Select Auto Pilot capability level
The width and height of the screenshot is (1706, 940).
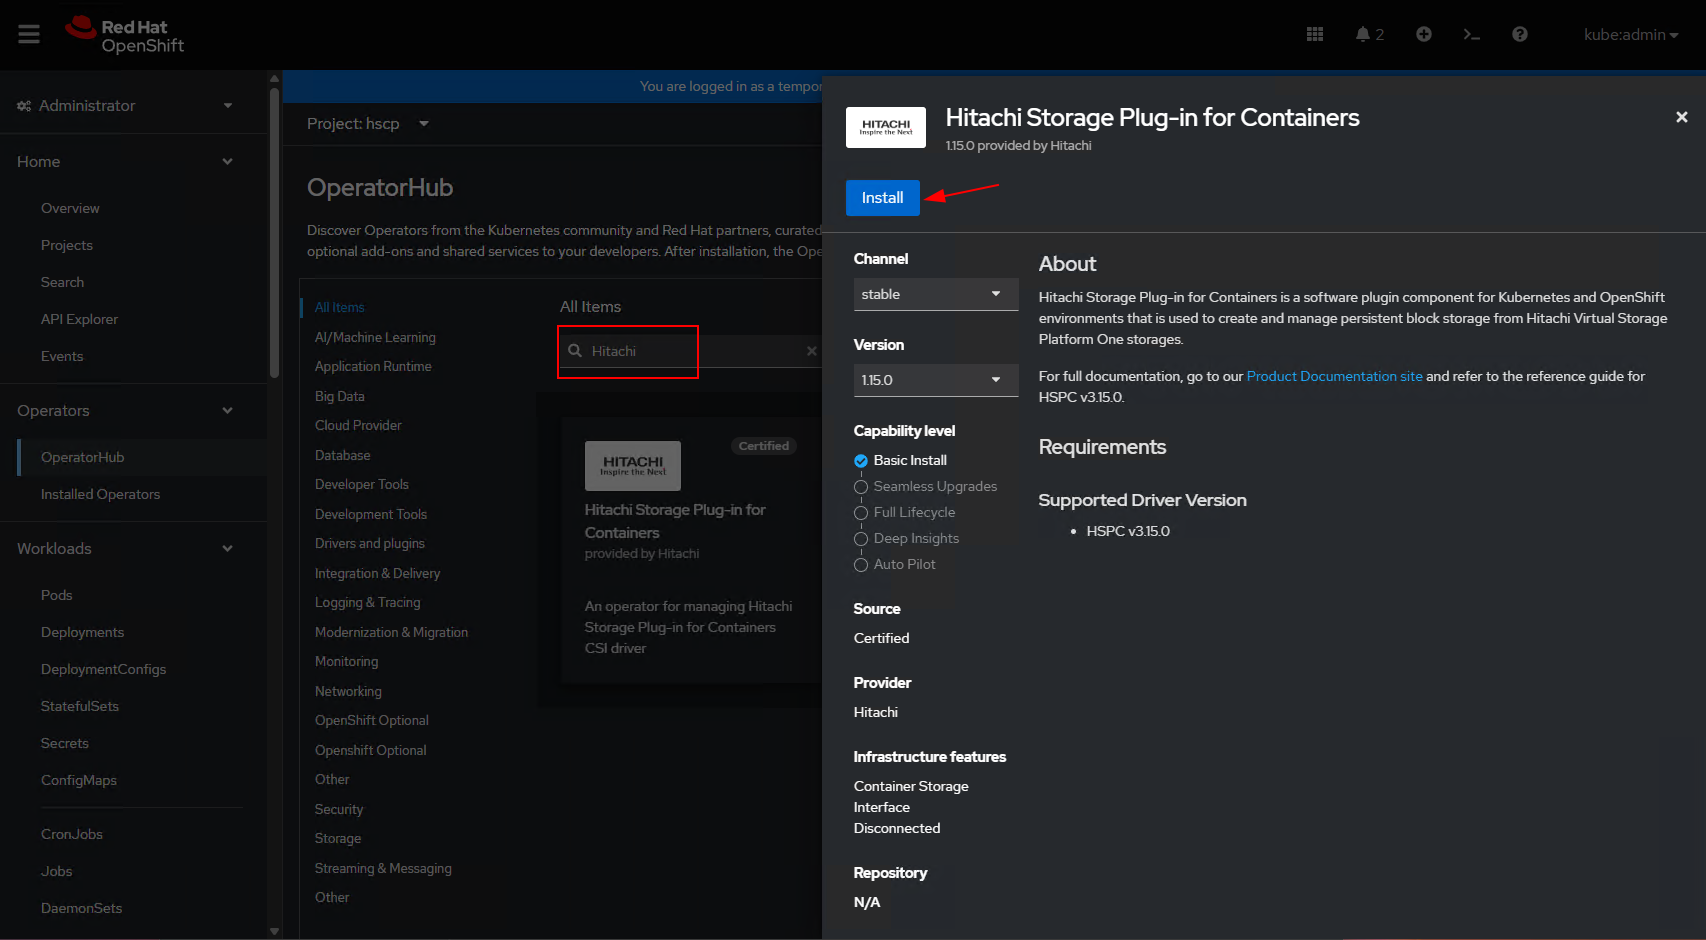tap(895, 564)
